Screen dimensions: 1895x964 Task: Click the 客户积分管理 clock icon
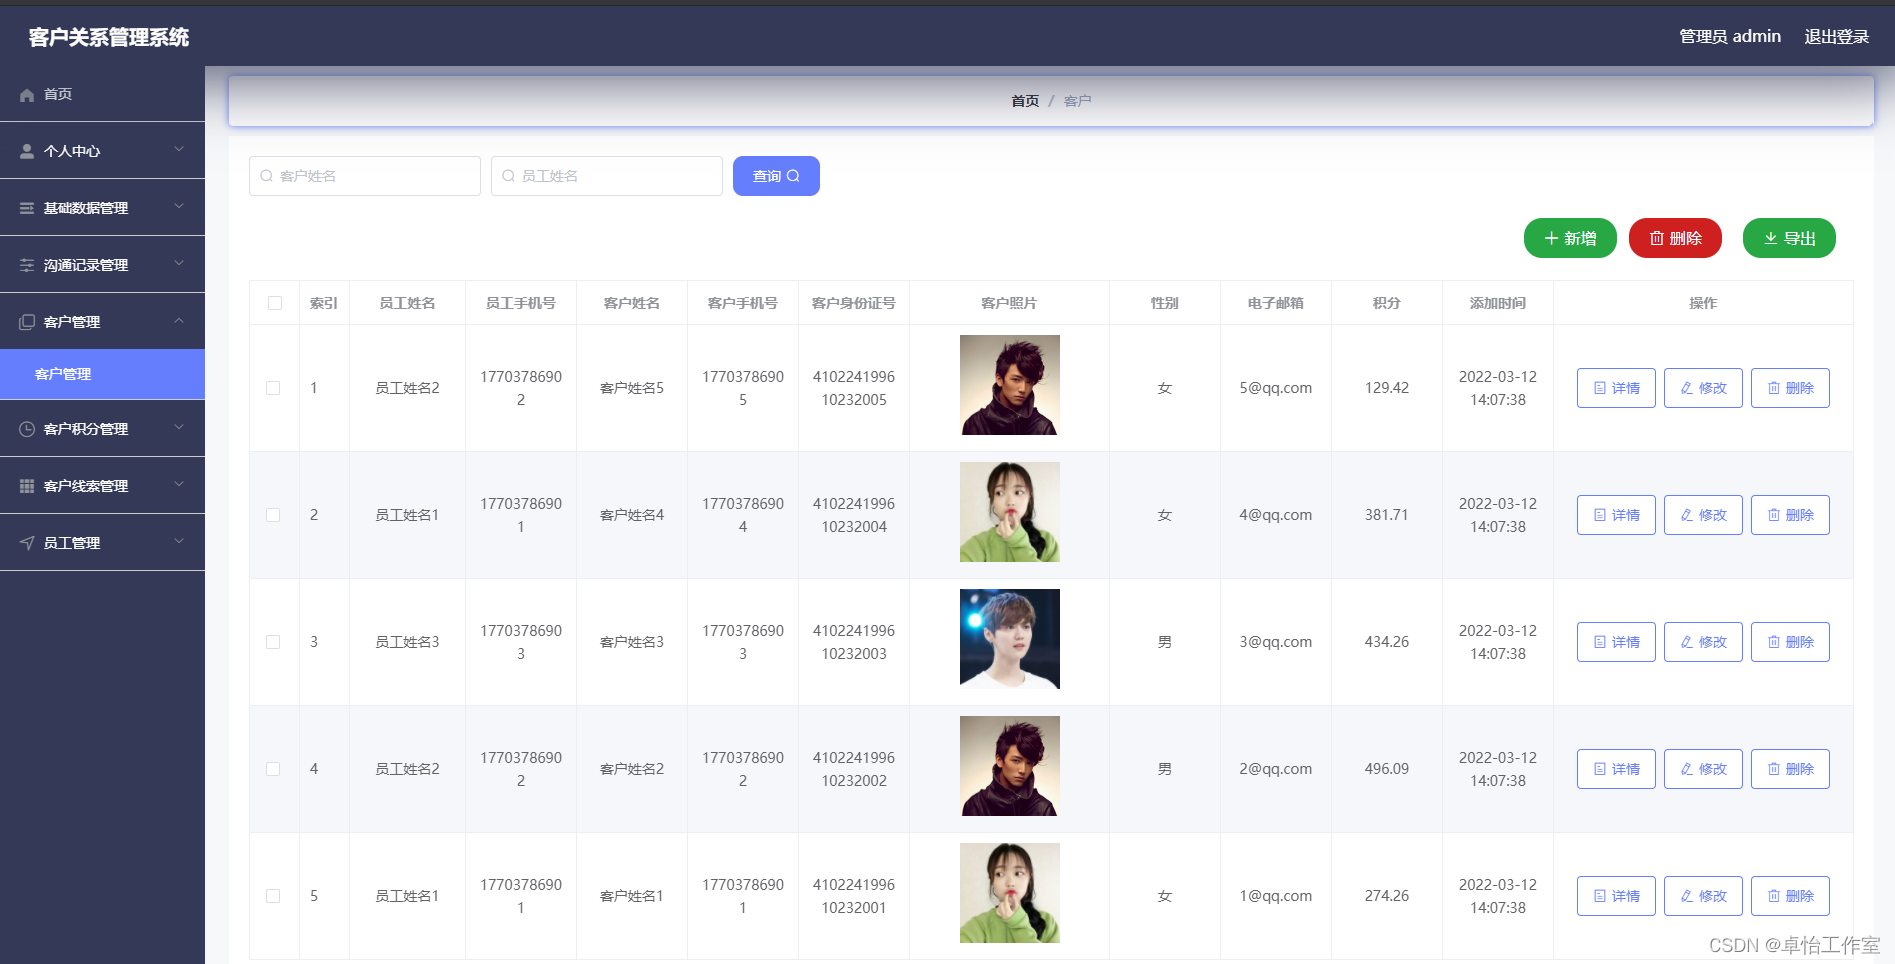pyautogui.click(x=25, y=428)
